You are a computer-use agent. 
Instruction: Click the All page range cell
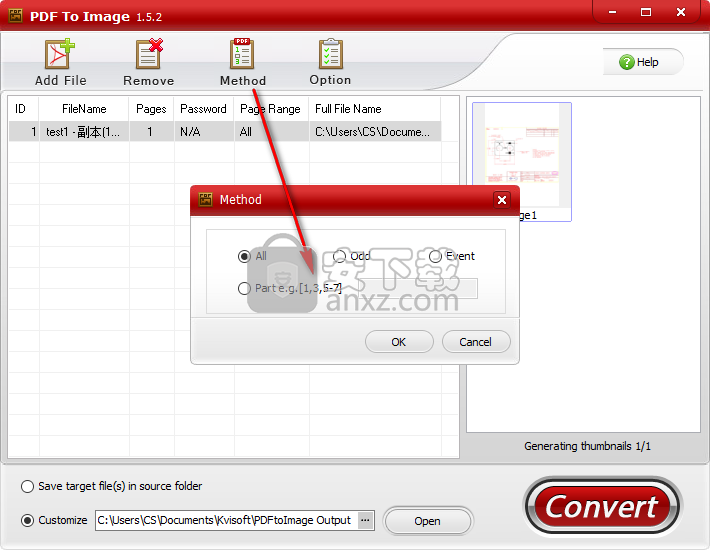[271, 132]
